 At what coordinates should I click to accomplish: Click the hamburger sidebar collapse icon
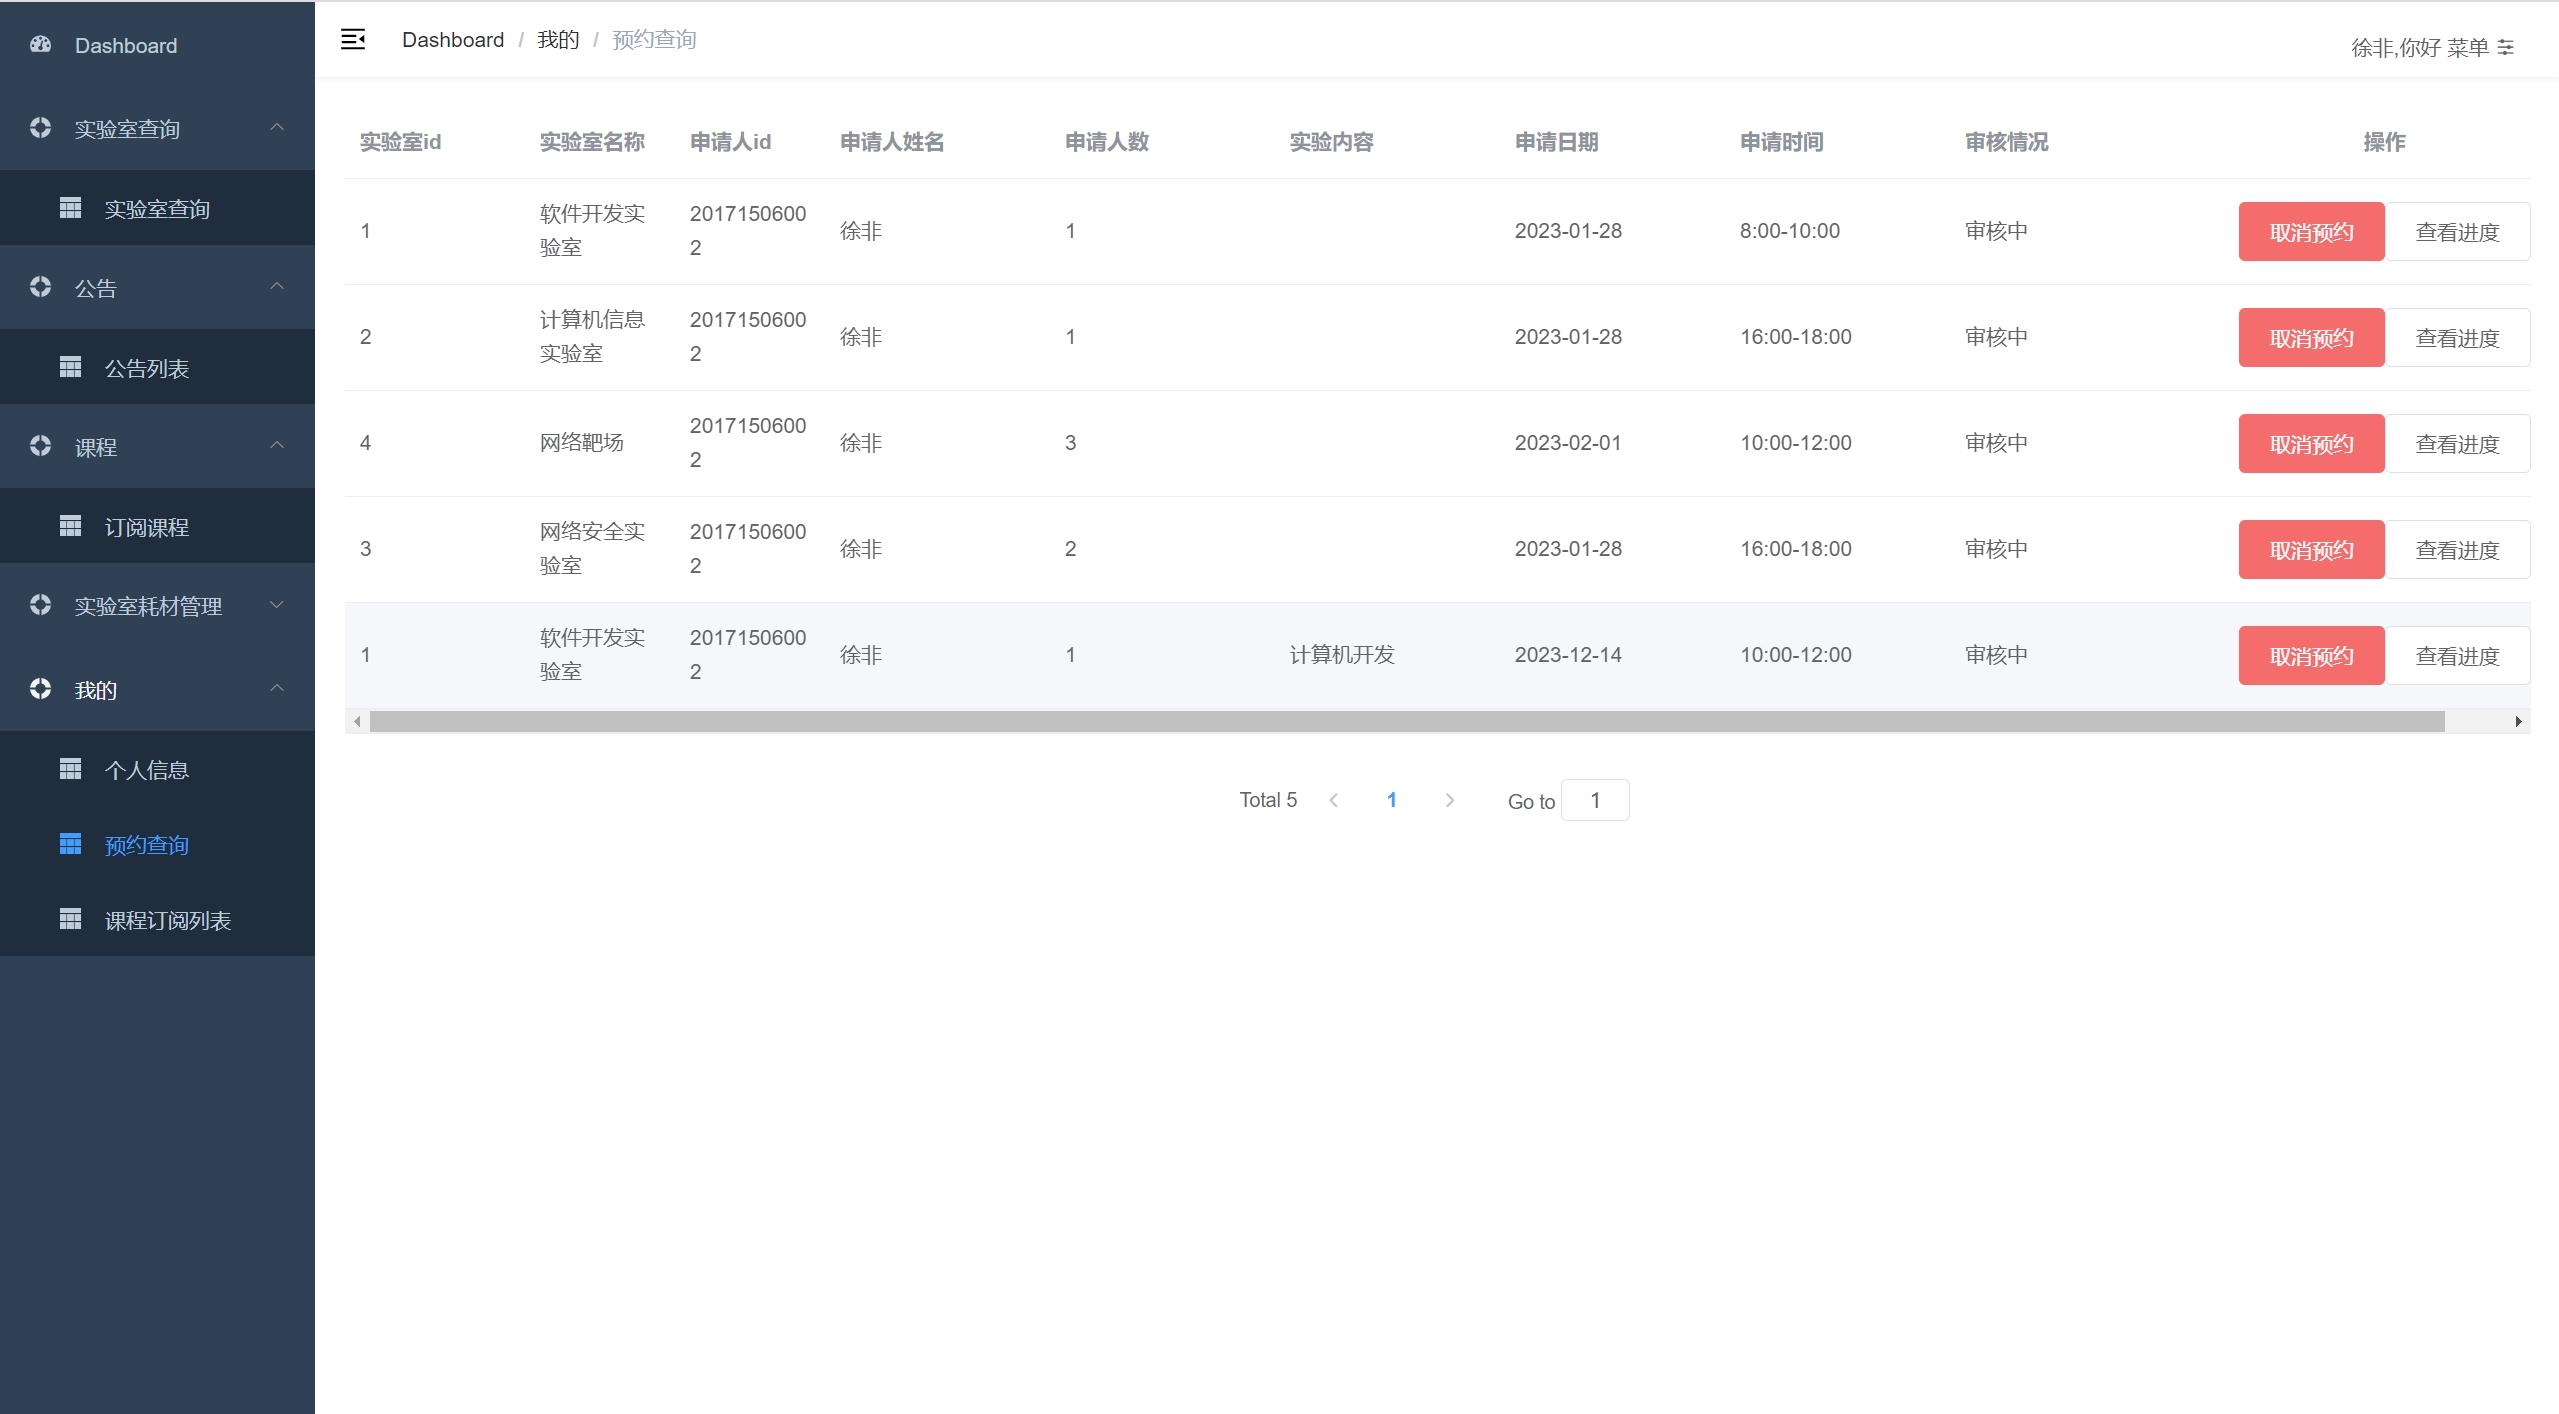click(x=353, y=39)
